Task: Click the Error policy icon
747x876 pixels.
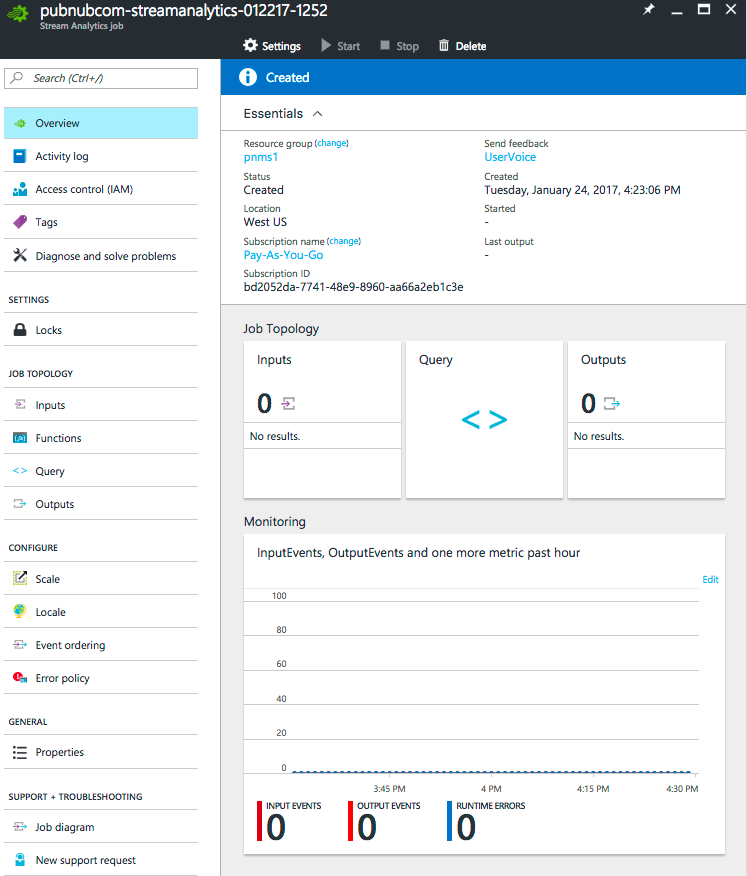Action: coord(20,678)
